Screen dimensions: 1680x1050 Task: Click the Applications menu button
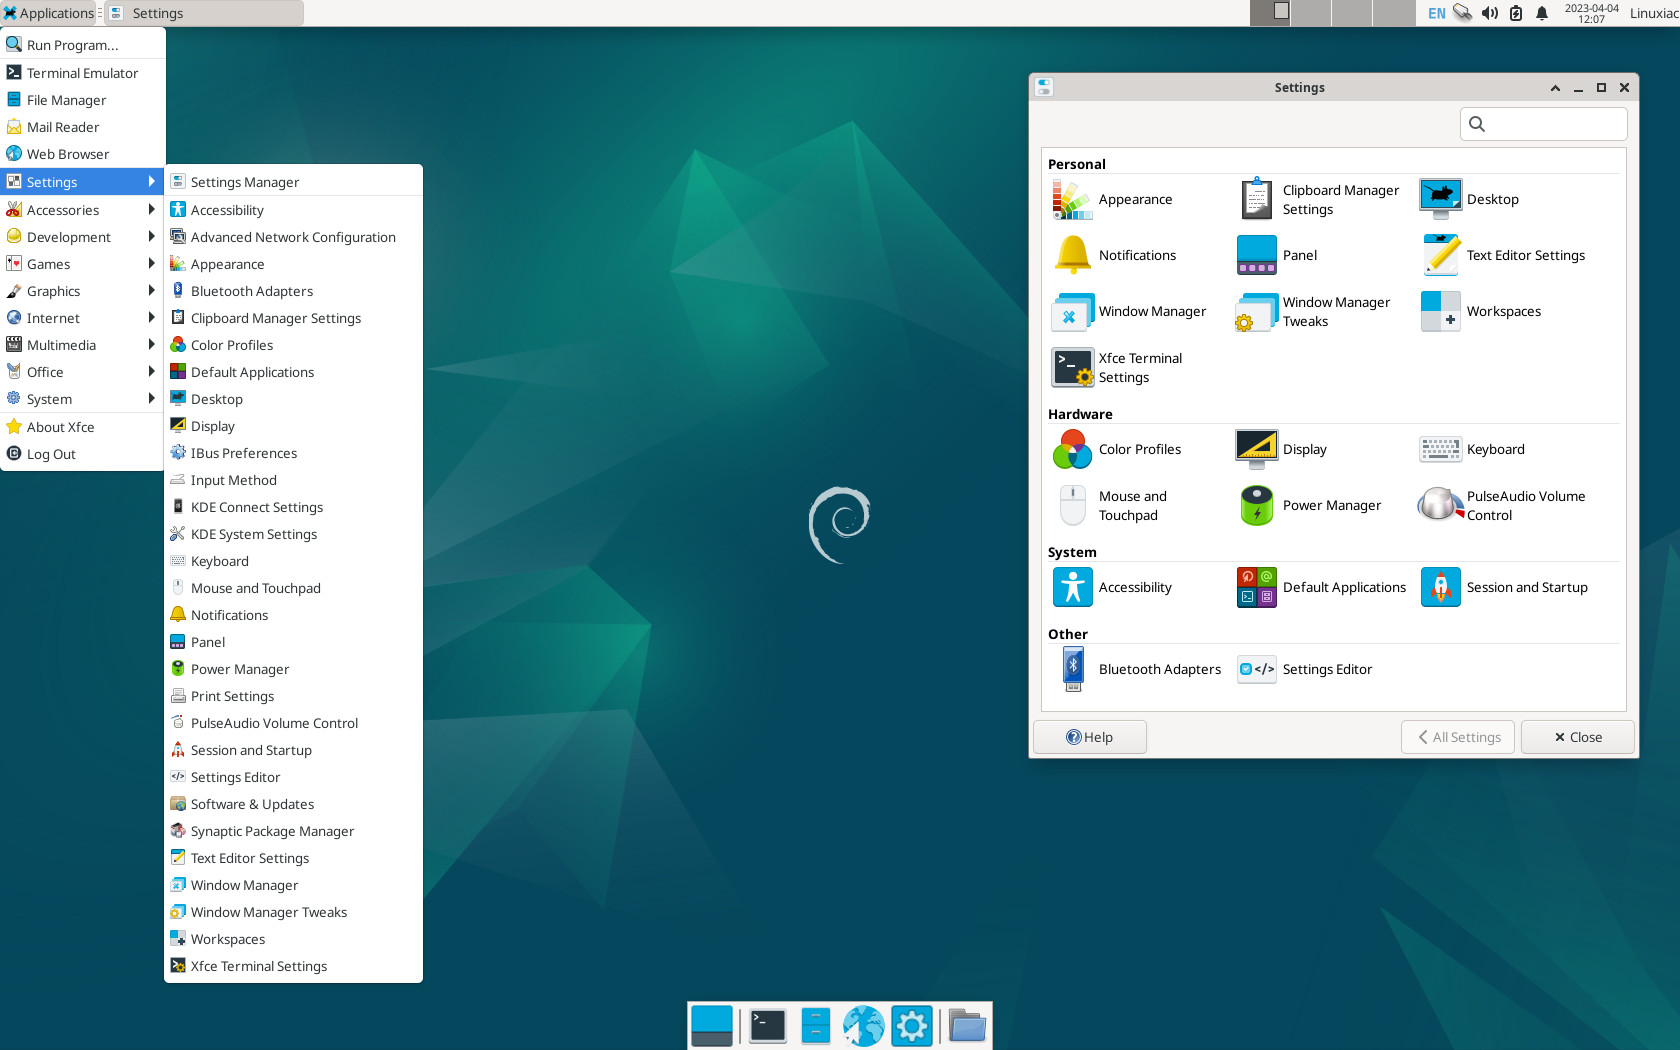[48, 13]
